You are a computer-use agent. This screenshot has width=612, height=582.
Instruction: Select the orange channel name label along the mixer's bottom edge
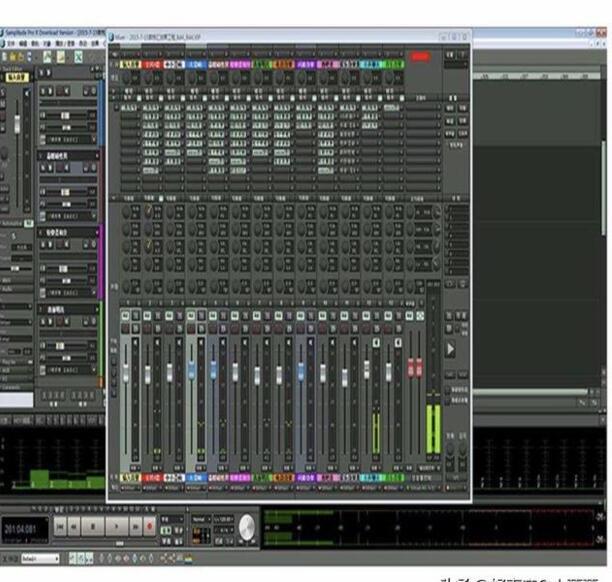(283, 477)
